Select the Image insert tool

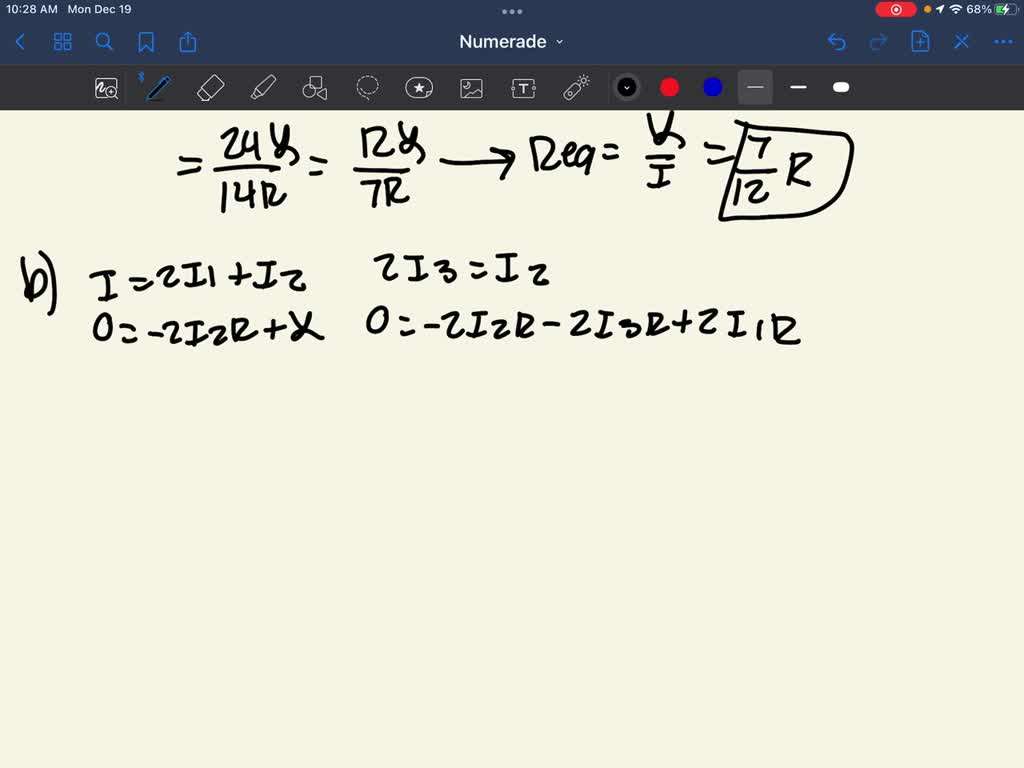[471, 88]
